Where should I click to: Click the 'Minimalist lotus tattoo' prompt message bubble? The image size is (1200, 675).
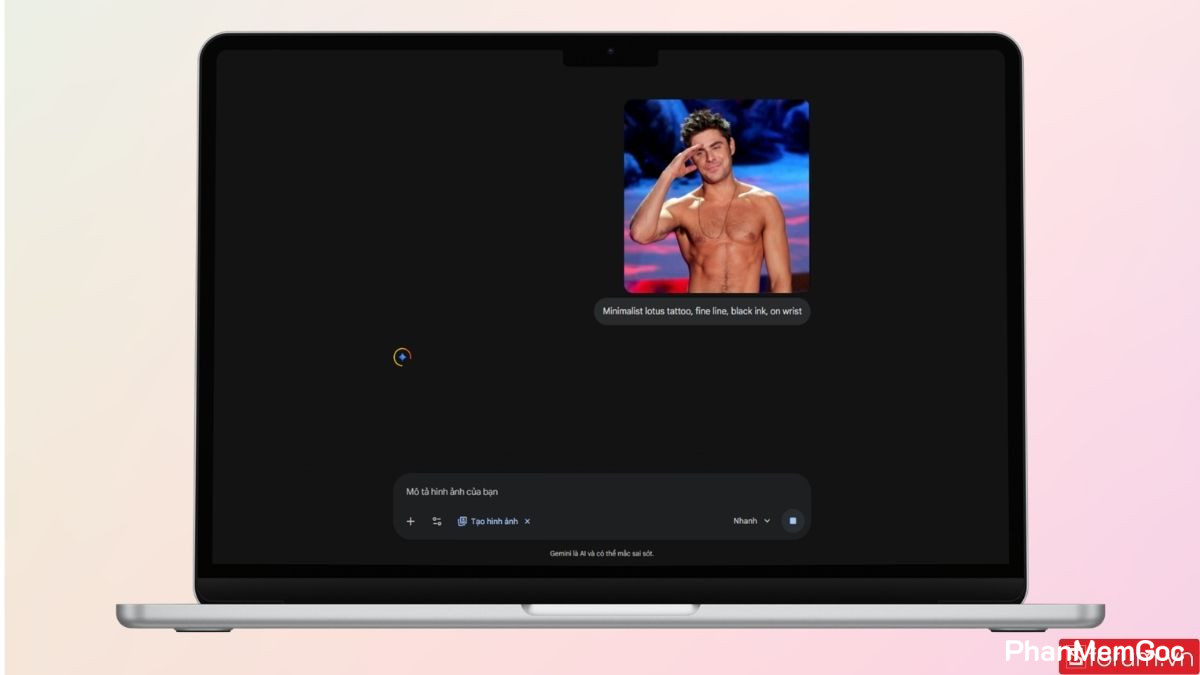point(702,311)
